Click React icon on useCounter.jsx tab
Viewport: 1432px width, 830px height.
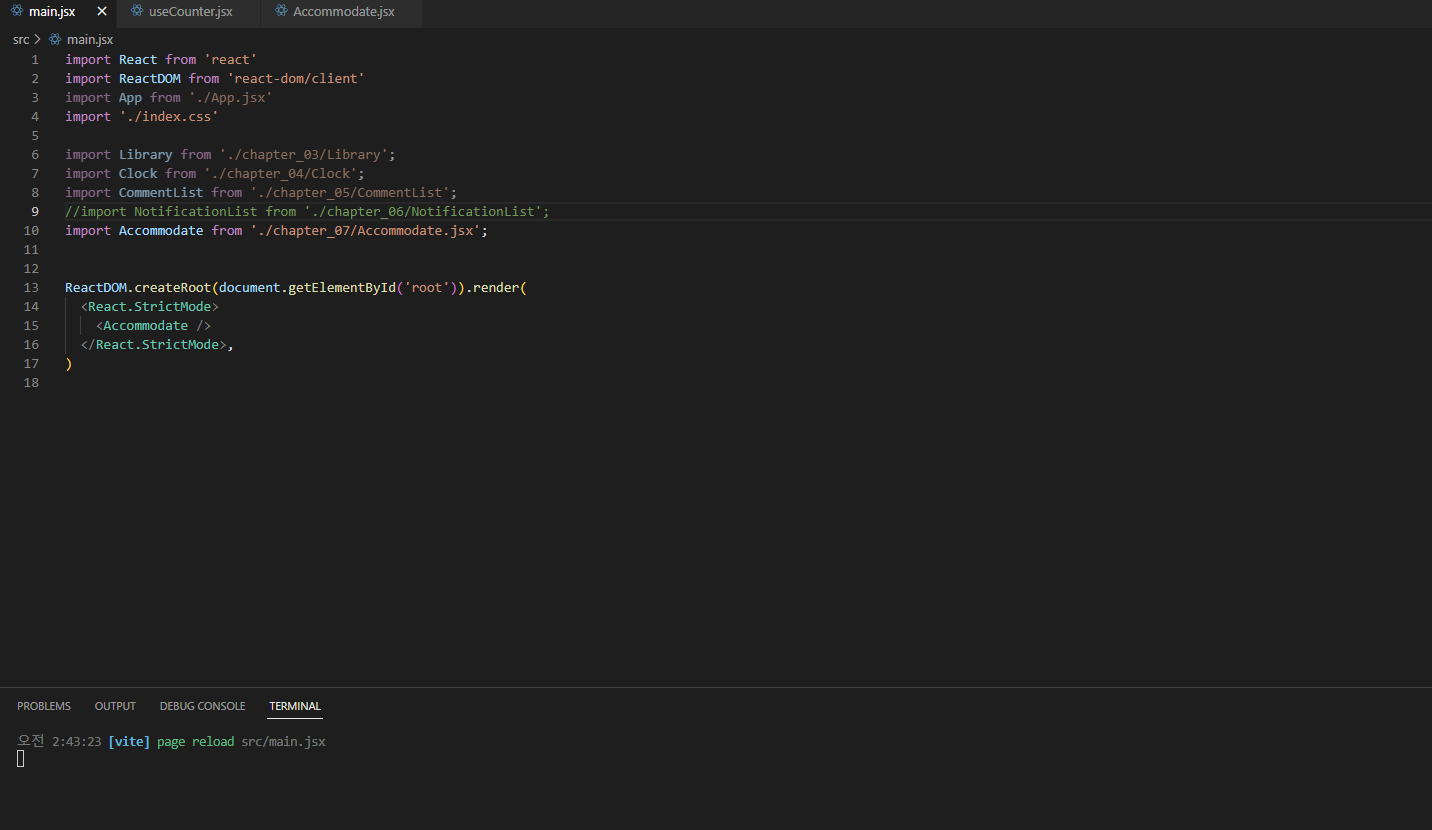(137, 12)
